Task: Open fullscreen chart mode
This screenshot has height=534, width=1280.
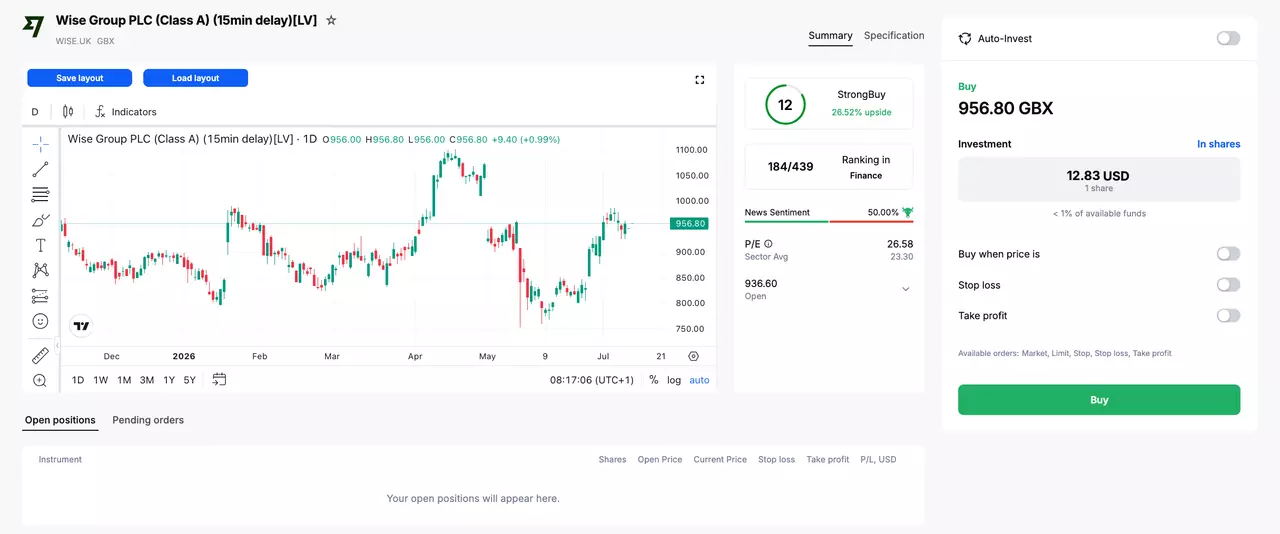Action: point(700,80)
